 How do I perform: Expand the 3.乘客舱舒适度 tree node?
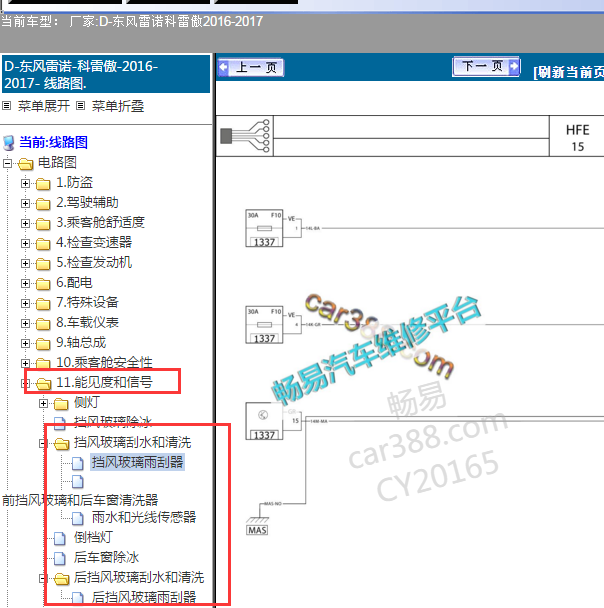[25, 223]
